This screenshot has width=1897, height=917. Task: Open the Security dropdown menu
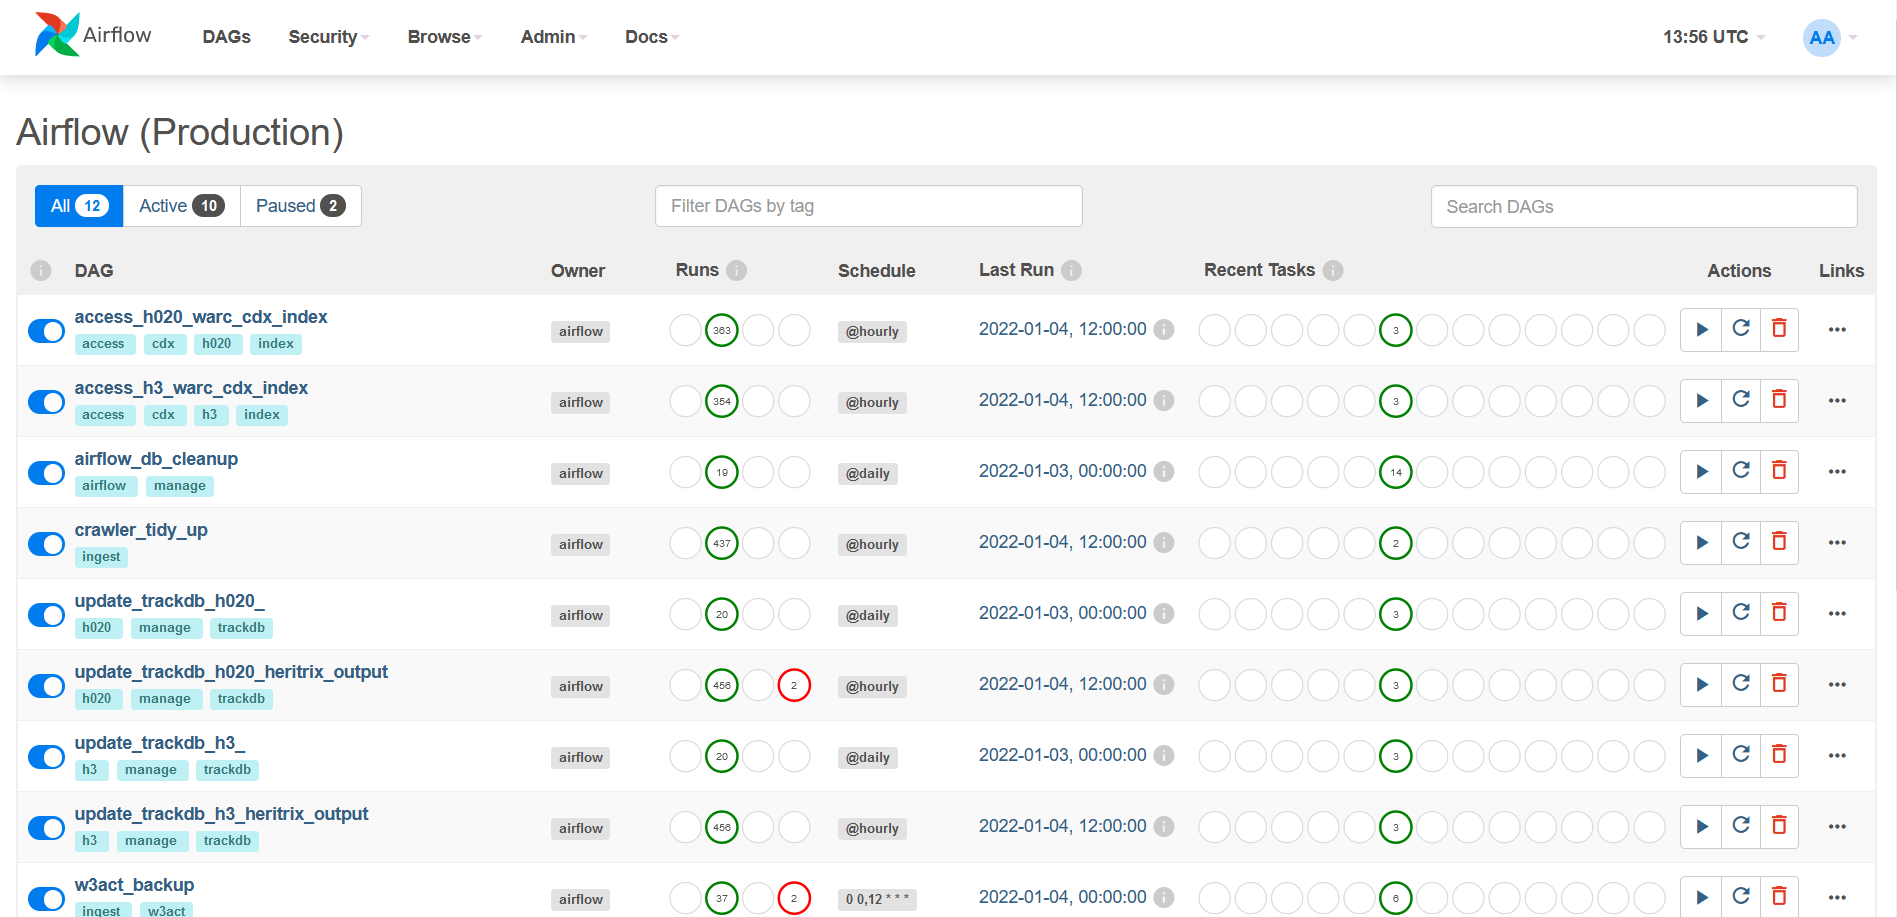pyautogui.click(x=328, y=37)
